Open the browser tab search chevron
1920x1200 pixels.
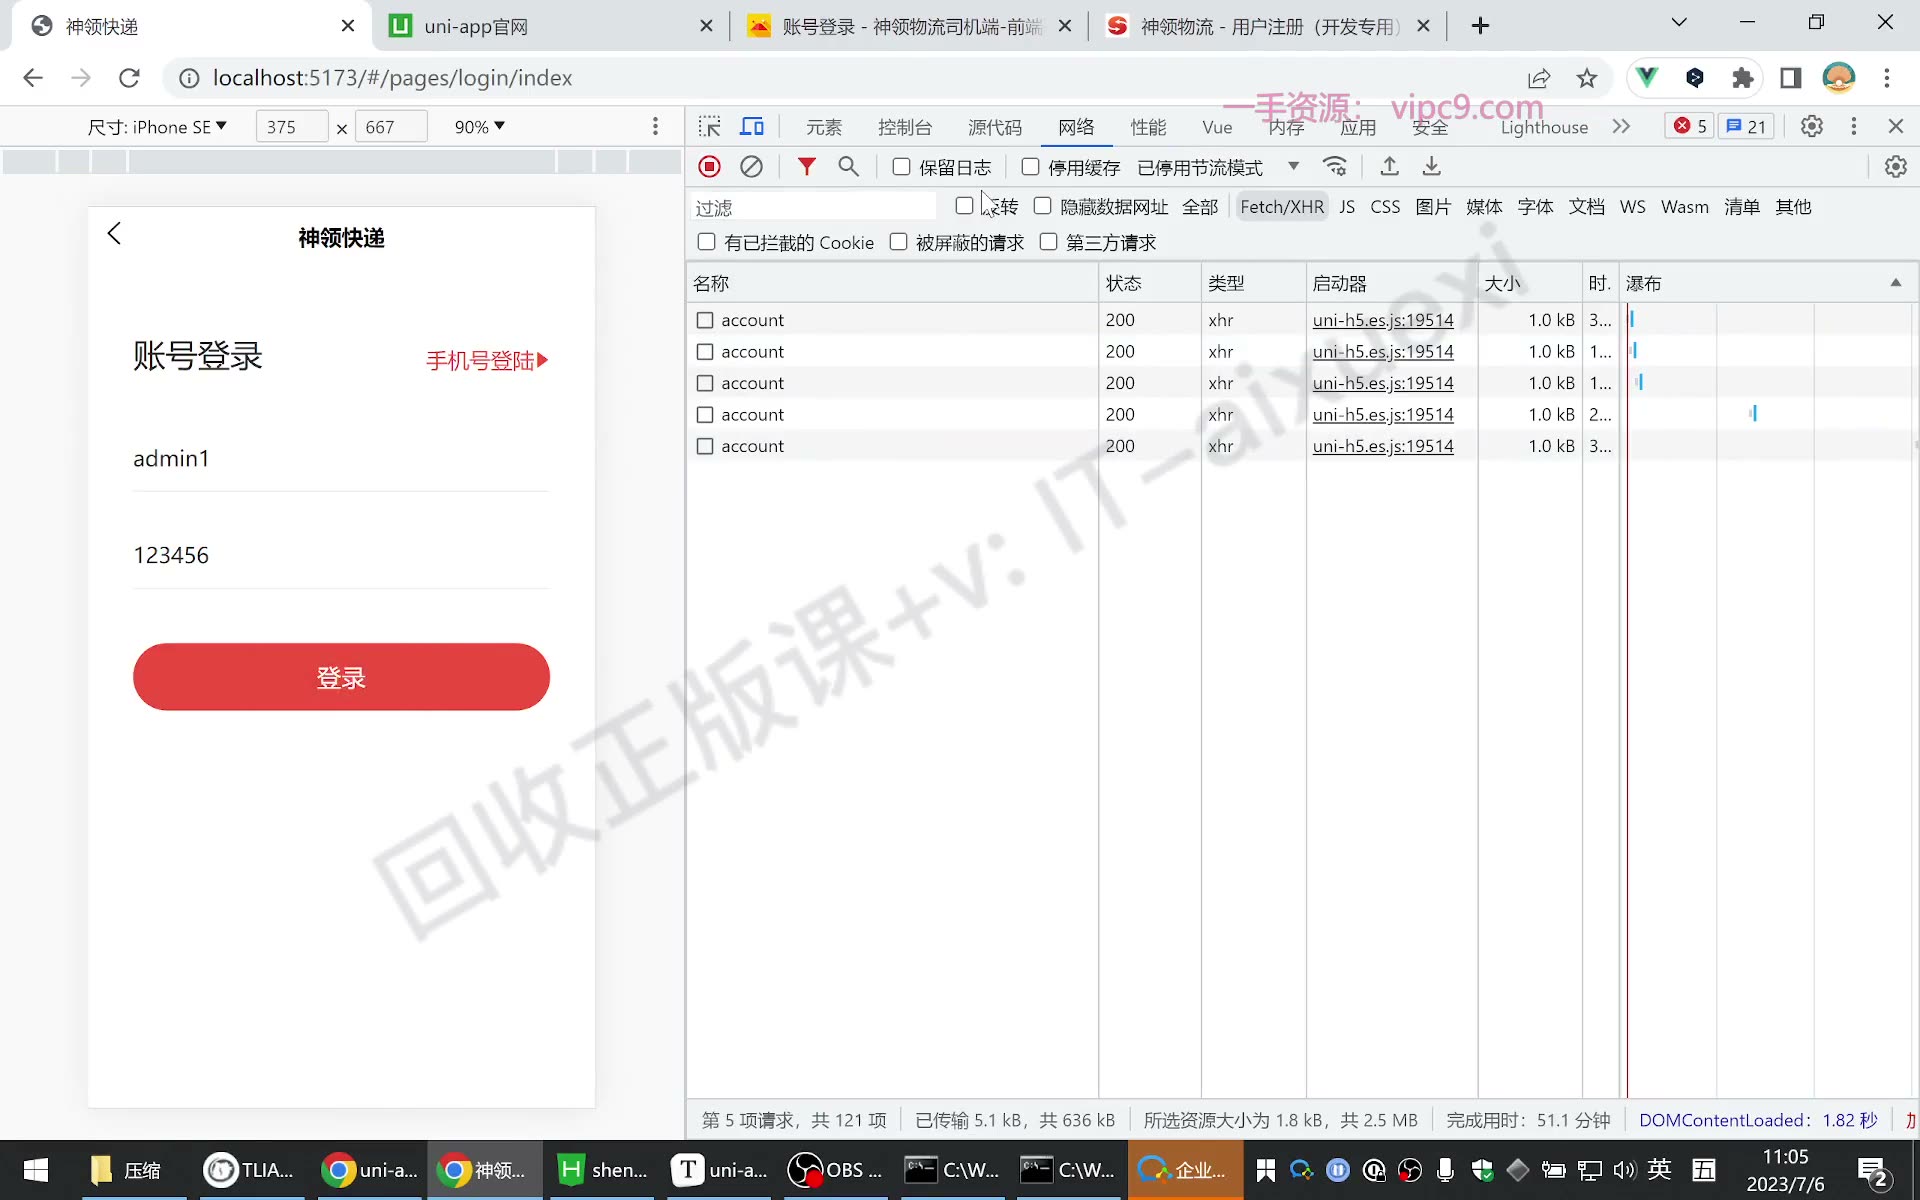point(1679,22)
